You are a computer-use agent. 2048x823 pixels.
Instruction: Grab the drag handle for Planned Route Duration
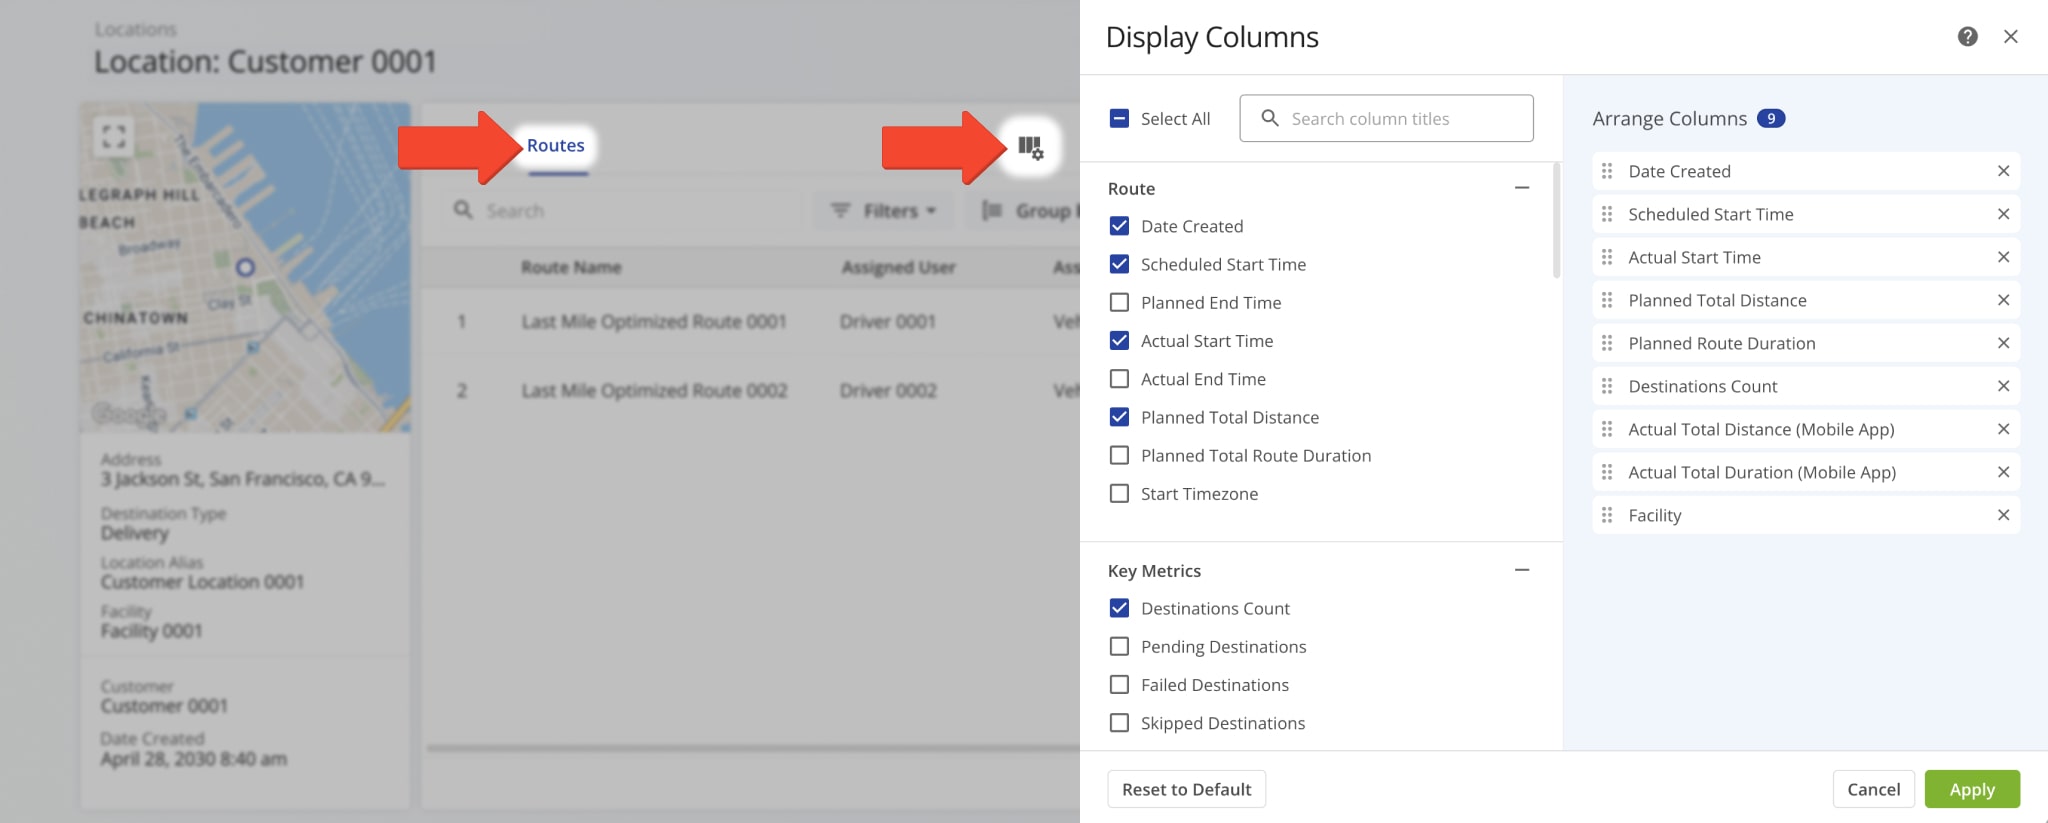[1607, 343]
